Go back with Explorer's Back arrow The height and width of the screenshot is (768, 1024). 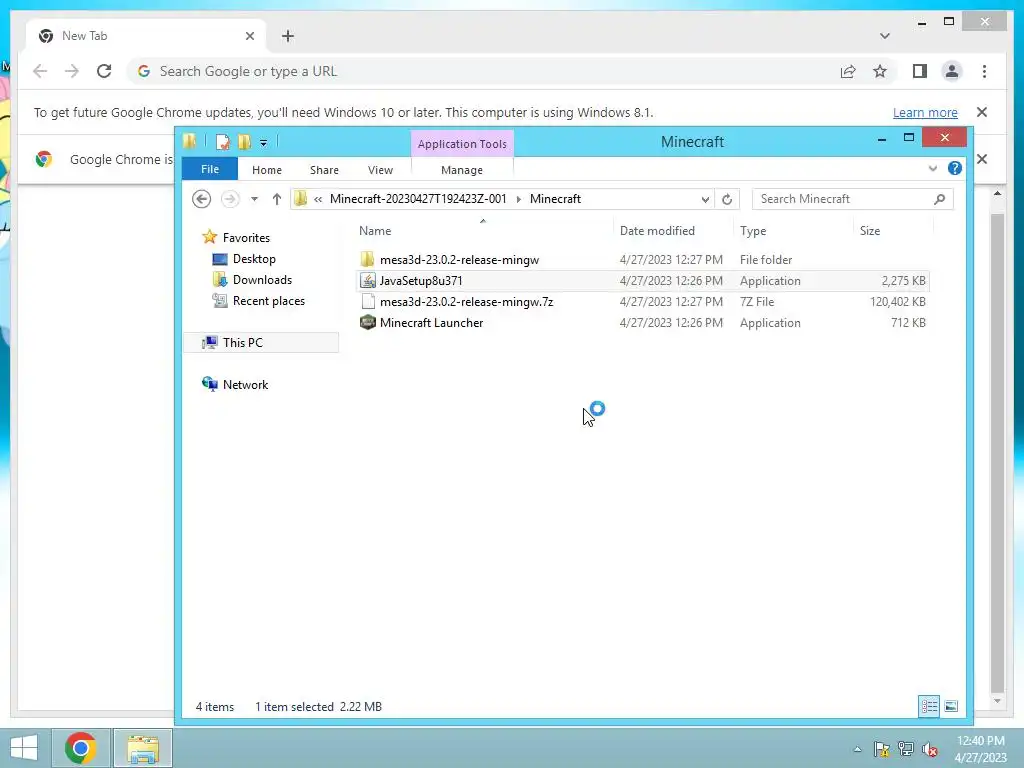(201, 199)
